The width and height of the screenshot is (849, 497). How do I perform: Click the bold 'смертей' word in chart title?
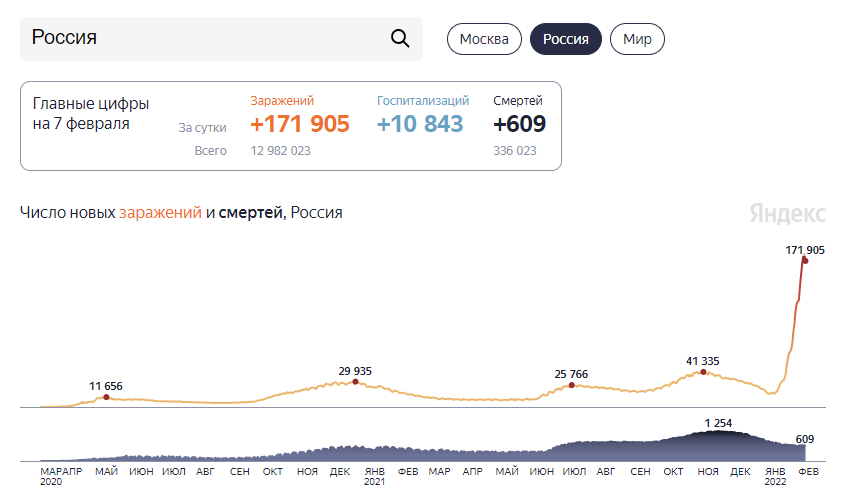[x=251, y=213]
